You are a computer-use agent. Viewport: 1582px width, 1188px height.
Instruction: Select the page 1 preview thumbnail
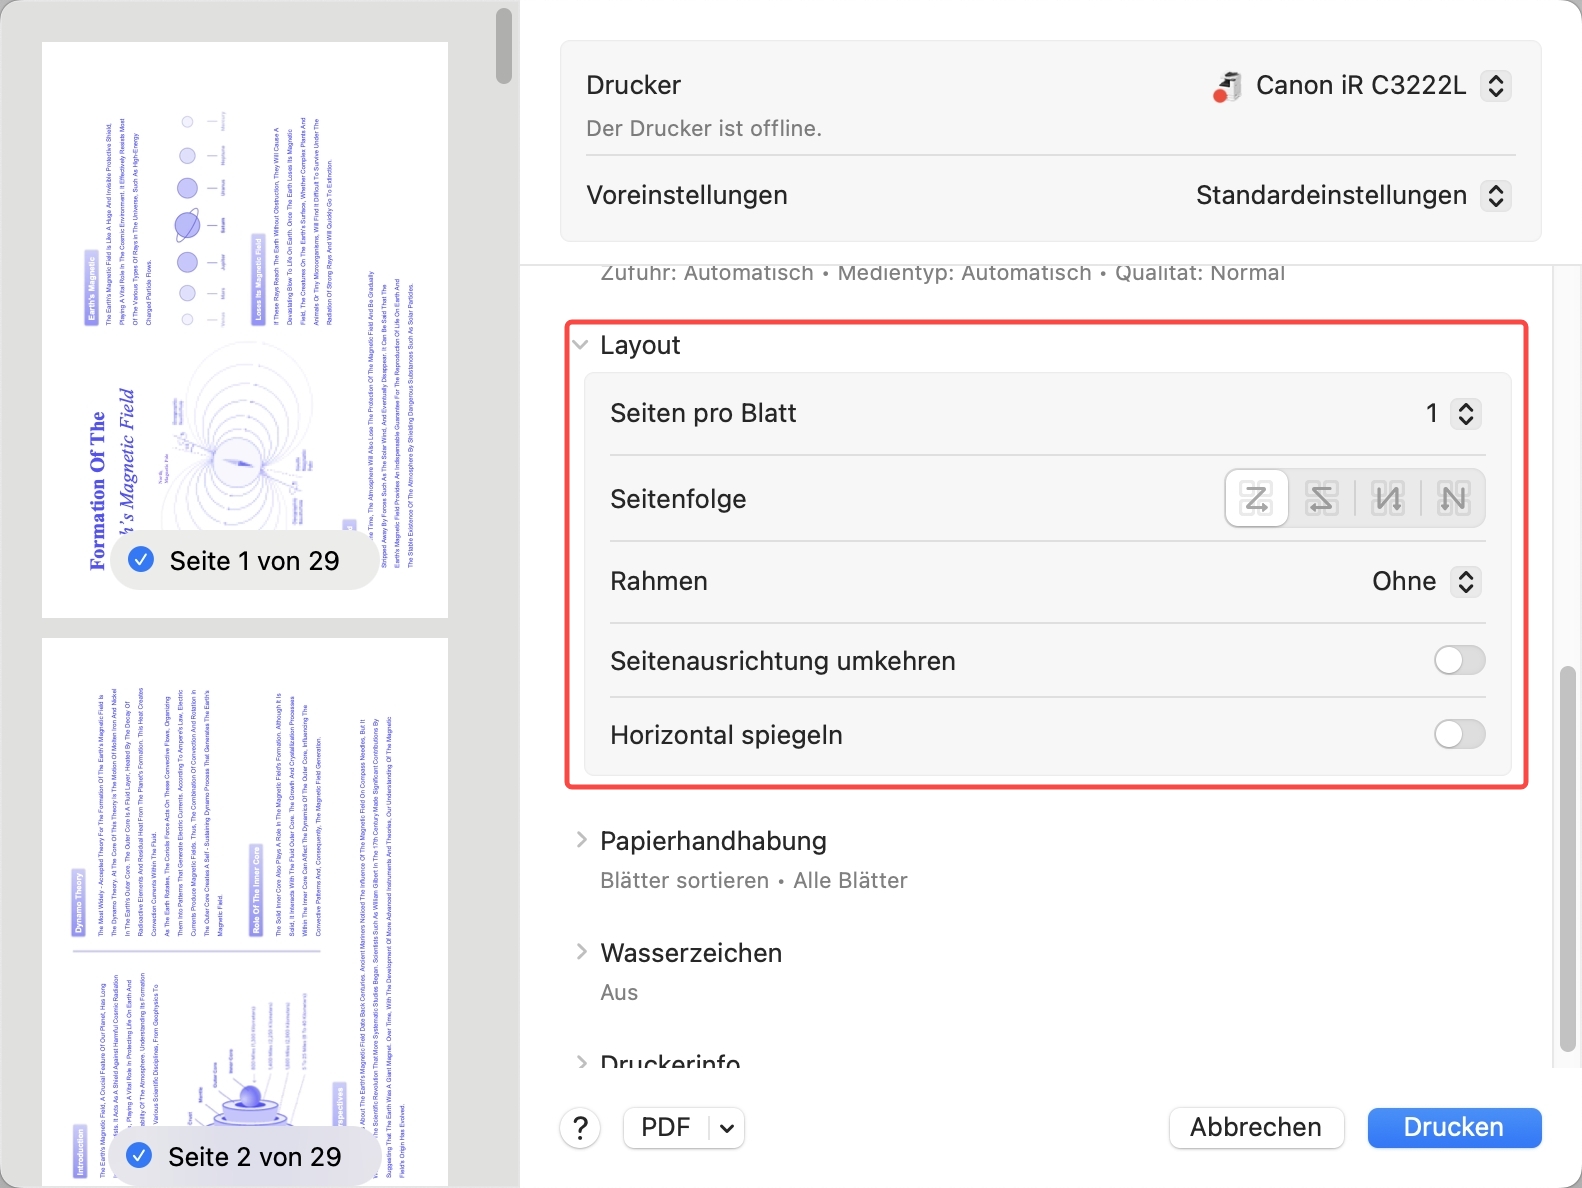245,330
